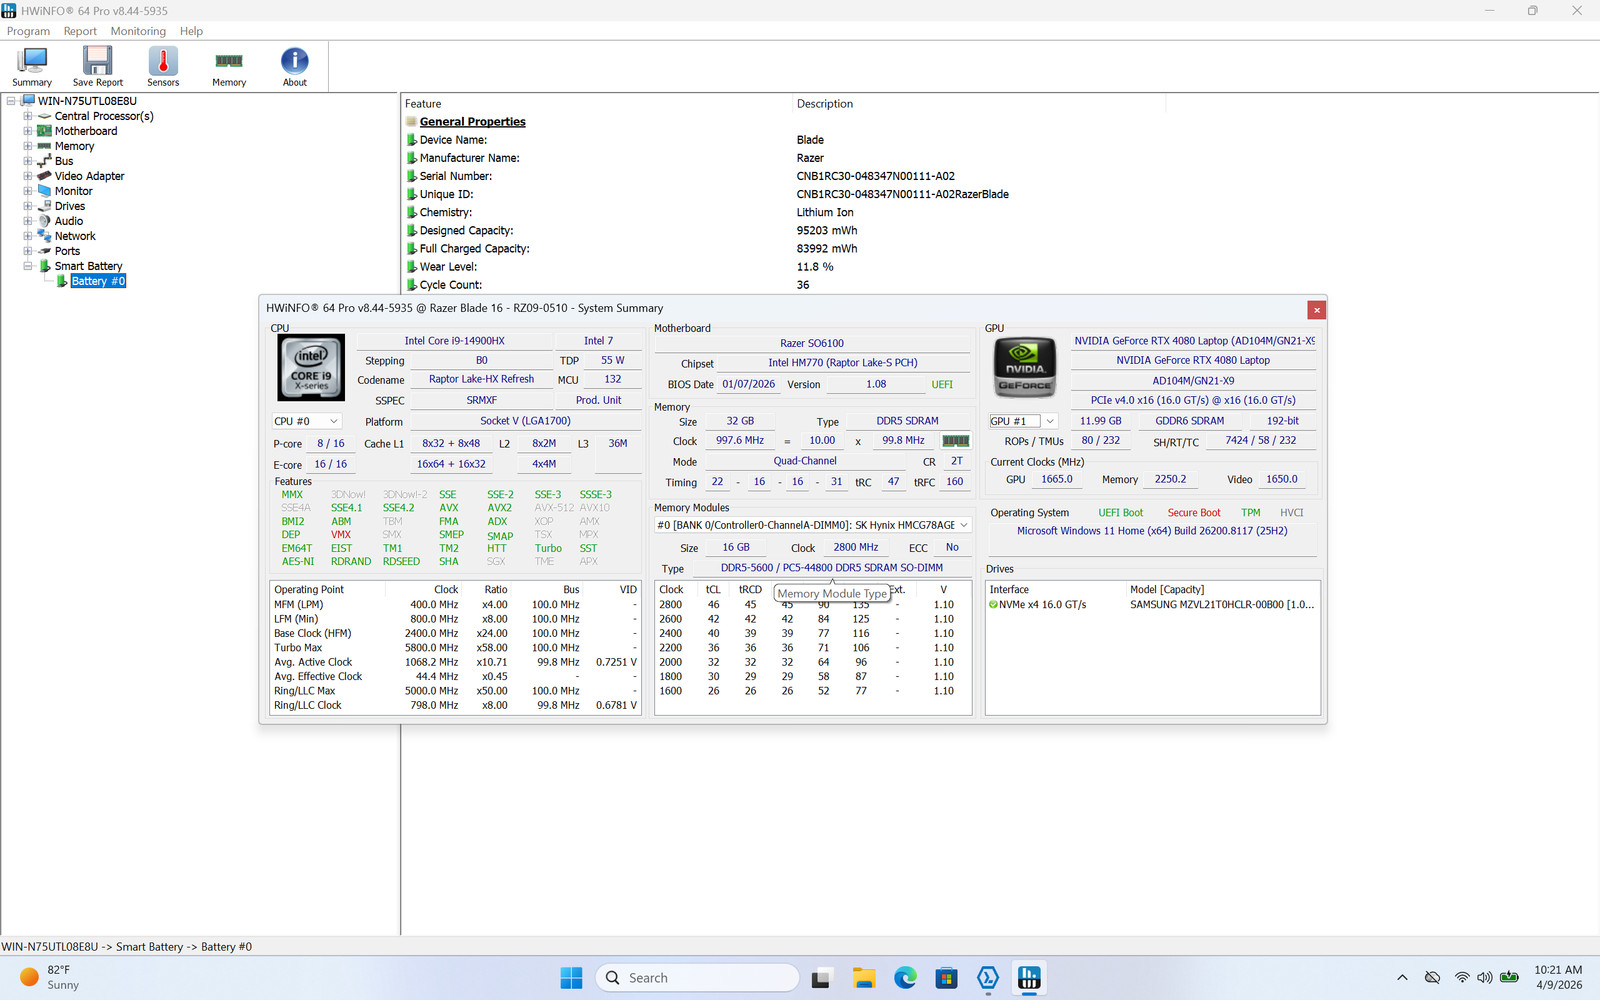Open the CPU #0 selector dropdown

(x=307, y=422)
